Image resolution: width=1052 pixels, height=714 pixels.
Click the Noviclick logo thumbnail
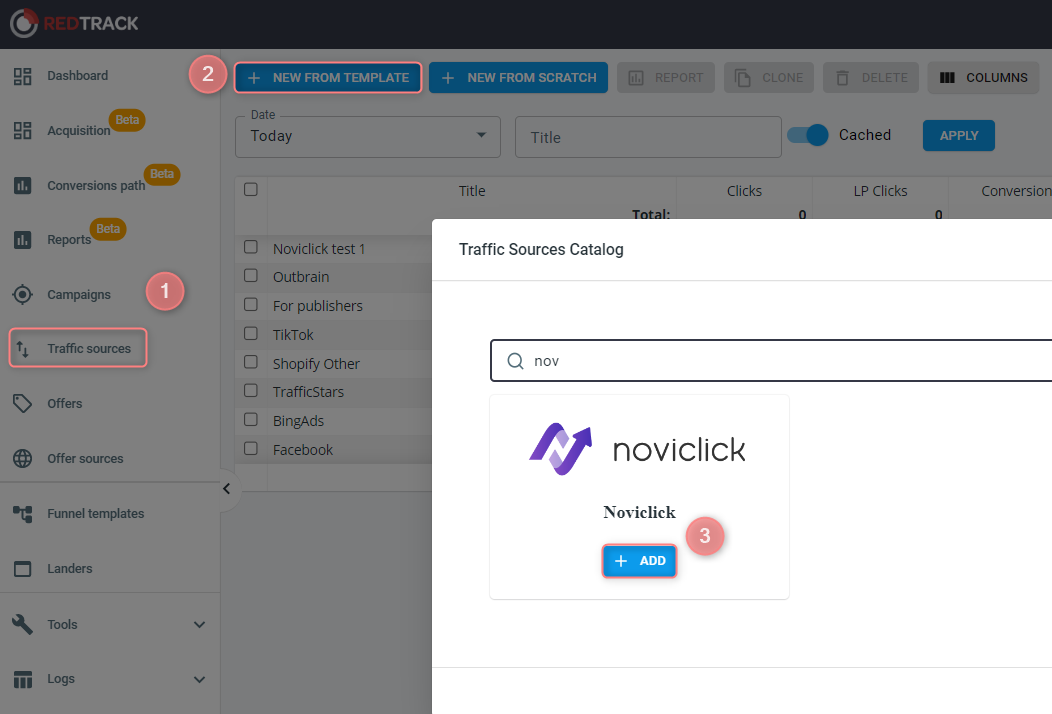(x=637, y=449)
